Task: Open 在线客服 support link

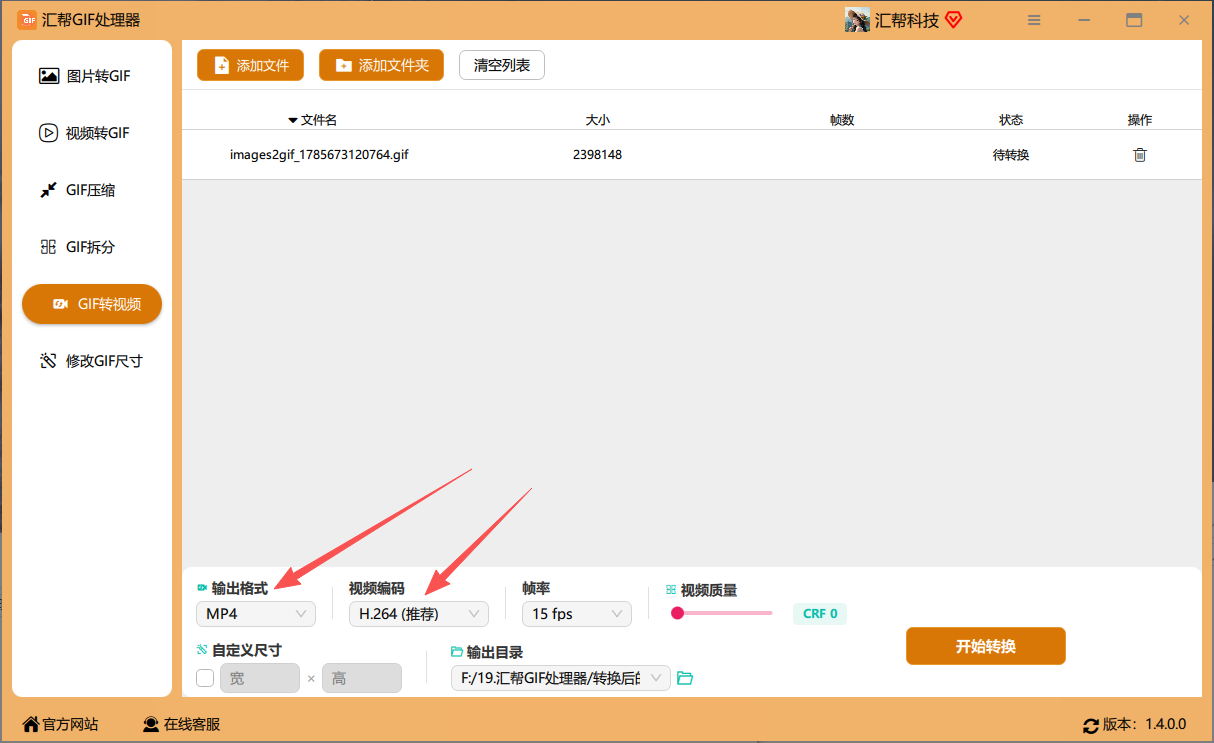Action: pos(181,724)
